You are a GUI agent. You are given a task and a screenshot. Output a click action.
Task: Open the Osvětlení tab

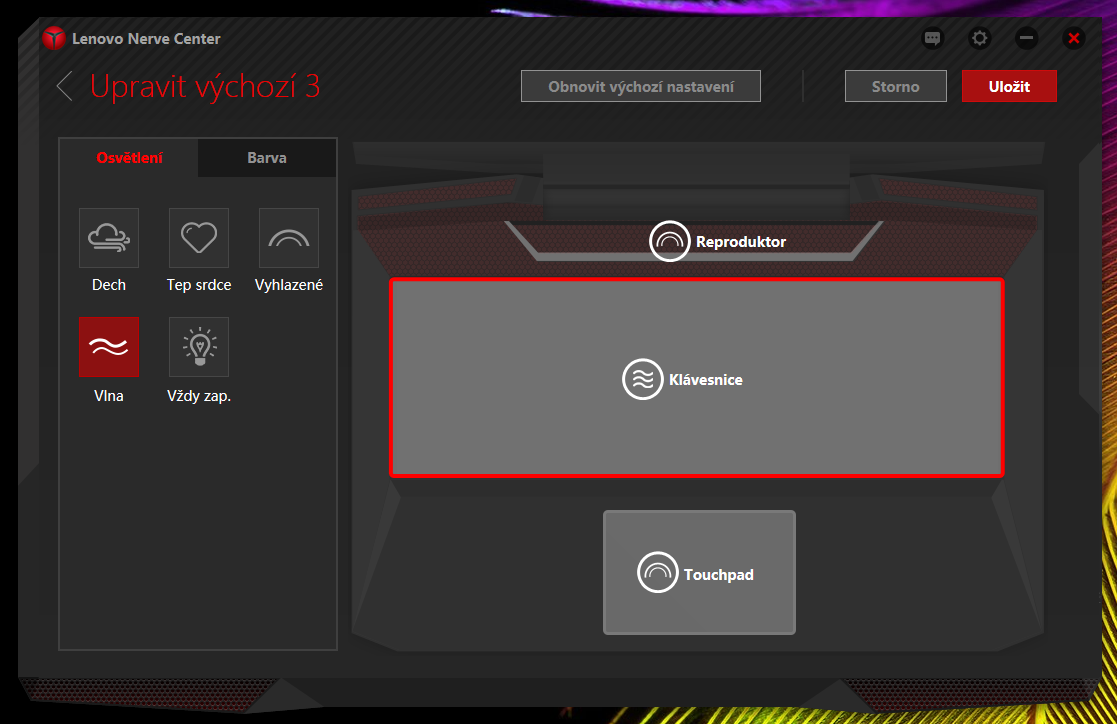coord(130,158)
